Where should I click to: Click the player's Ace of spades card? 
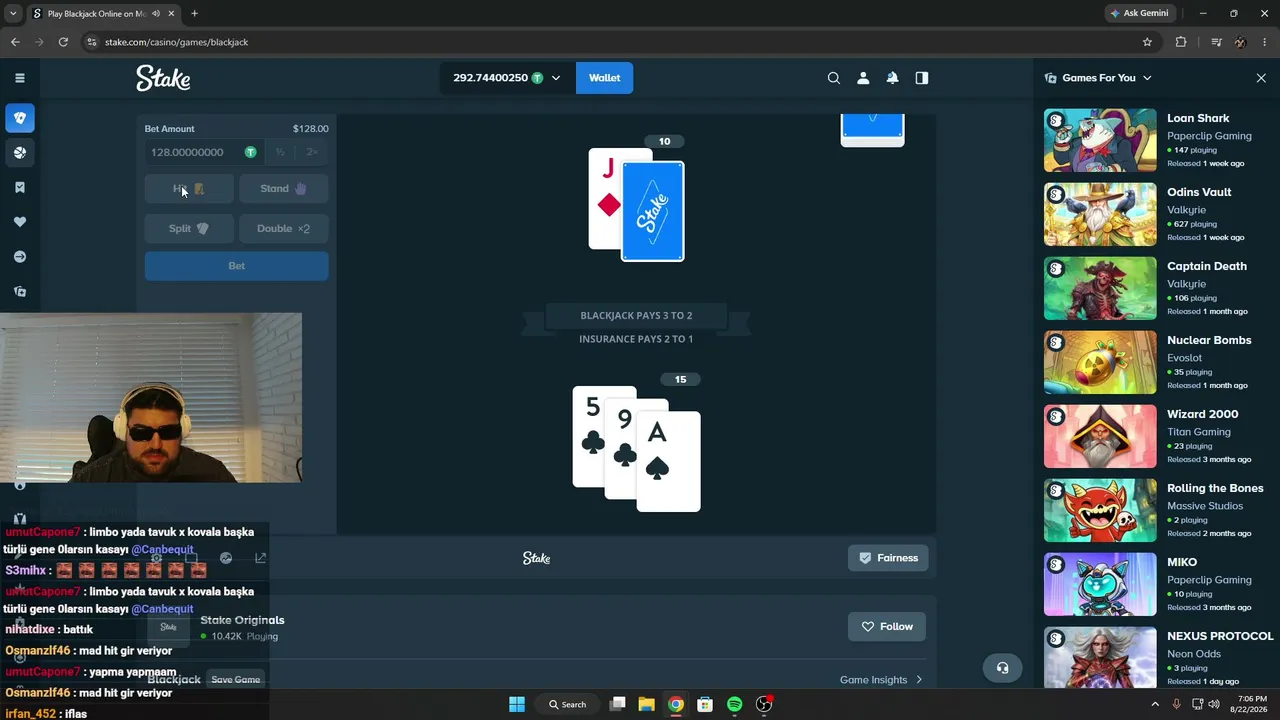pos(668,461)
